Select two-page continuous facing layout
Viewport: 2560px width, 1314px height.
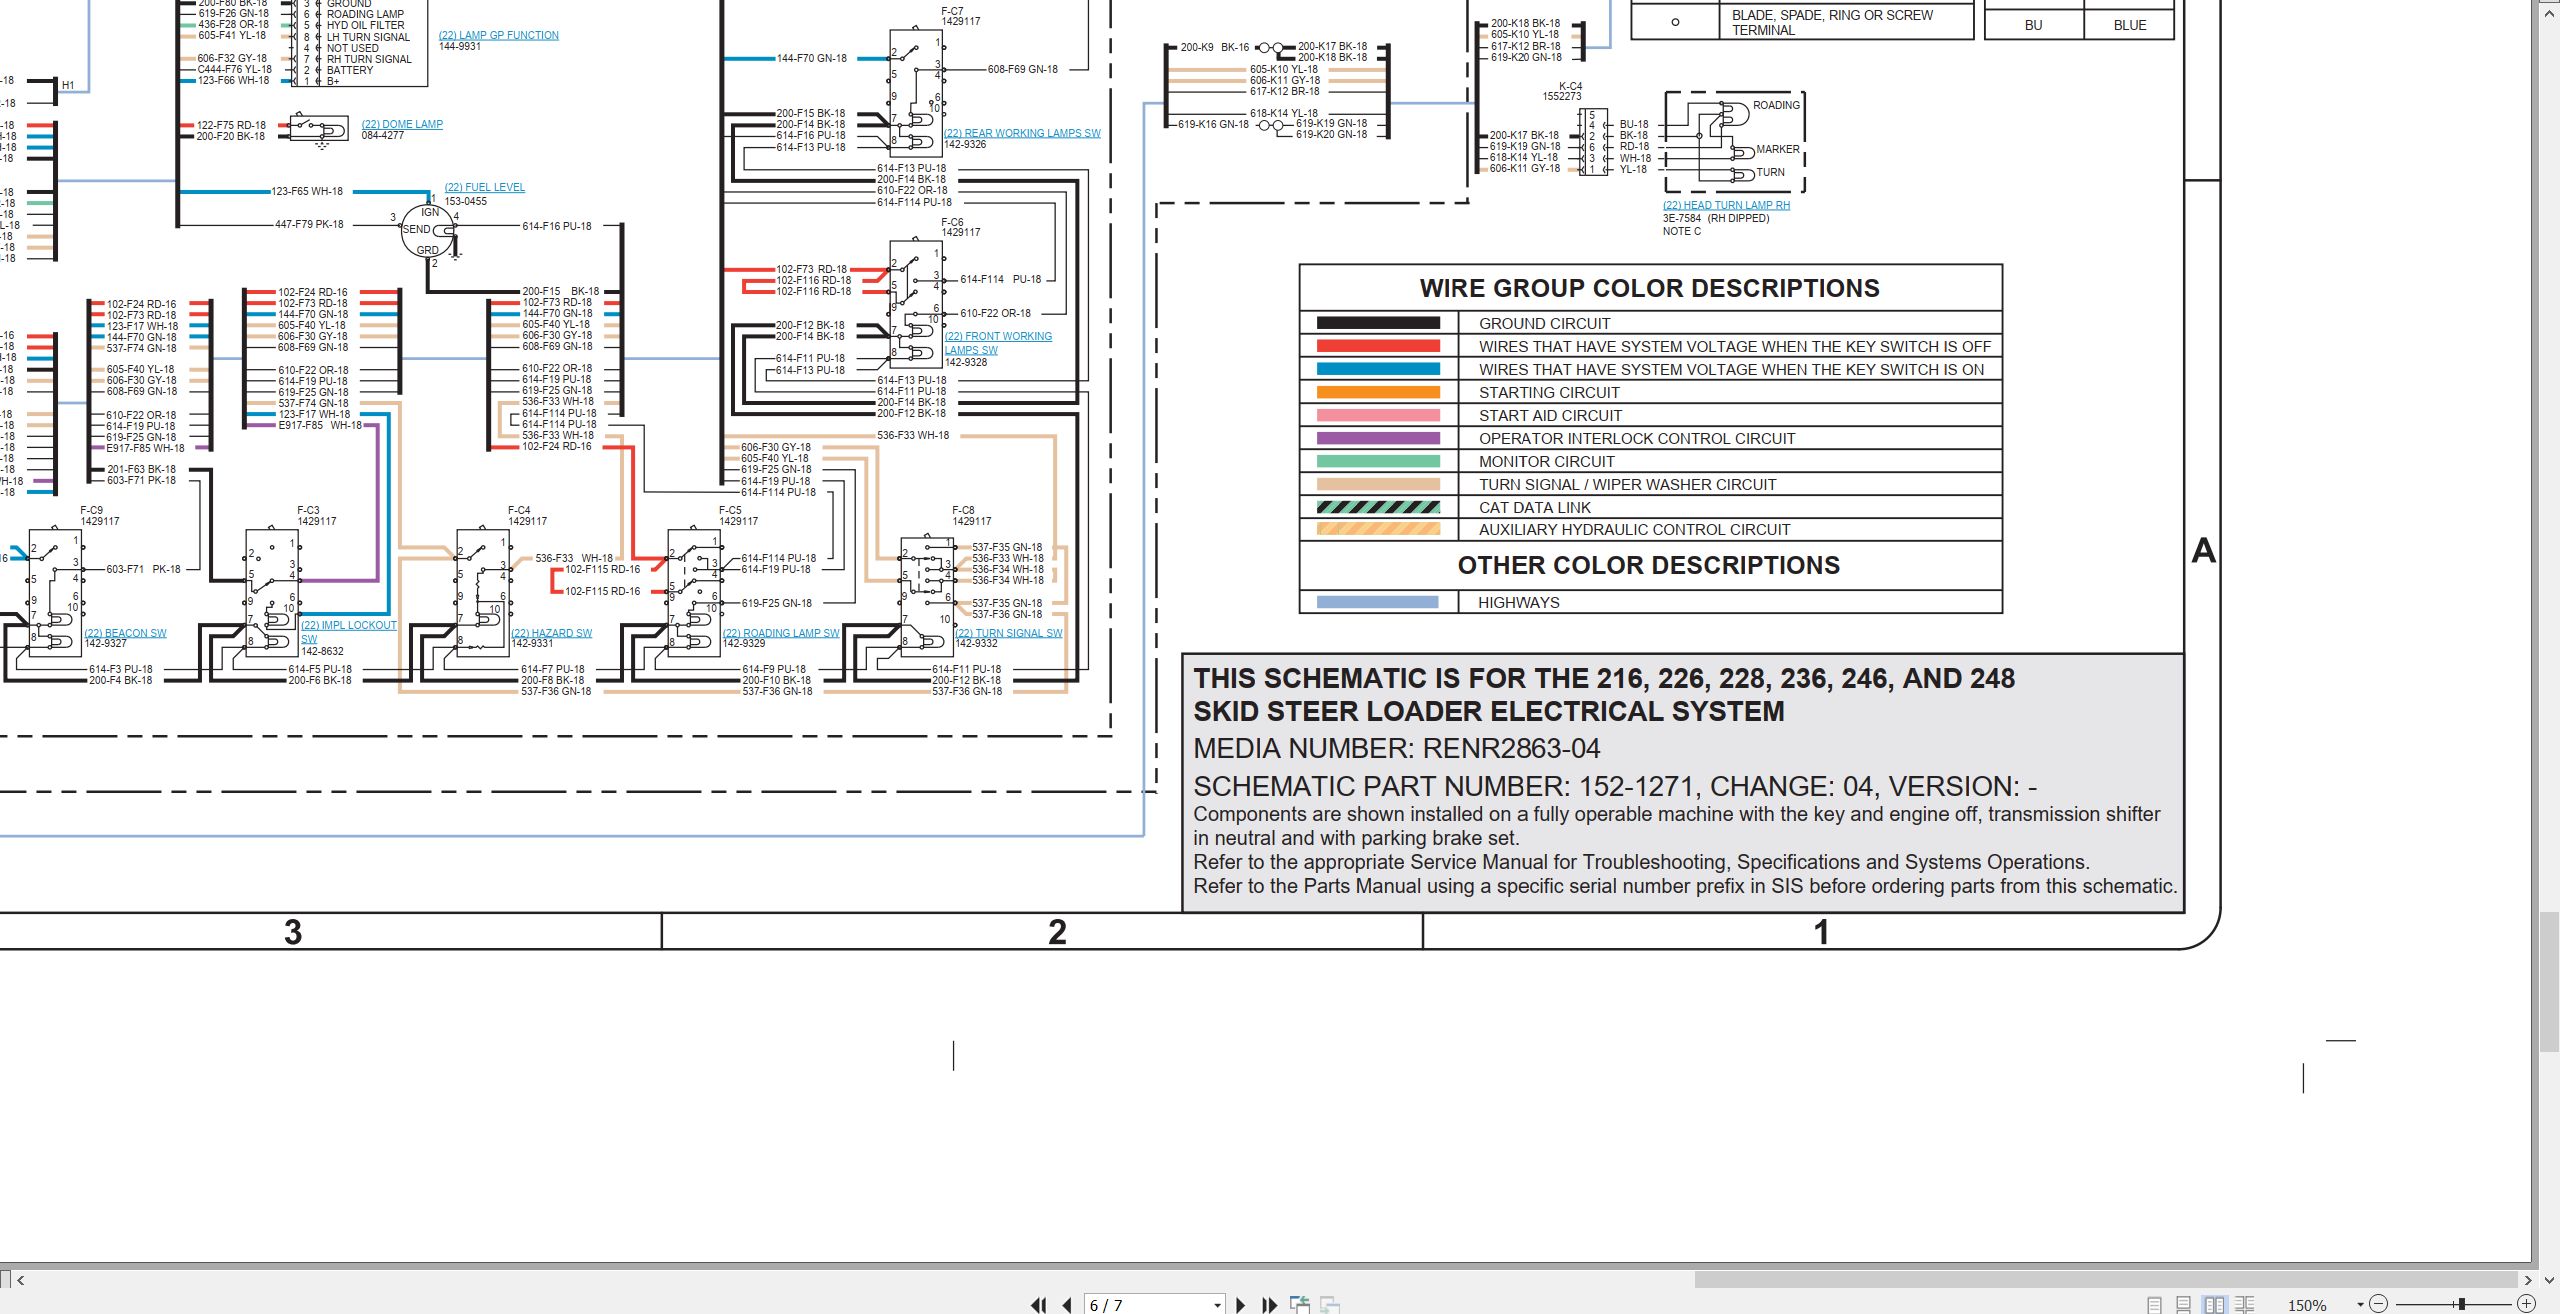point(2244,1305)
